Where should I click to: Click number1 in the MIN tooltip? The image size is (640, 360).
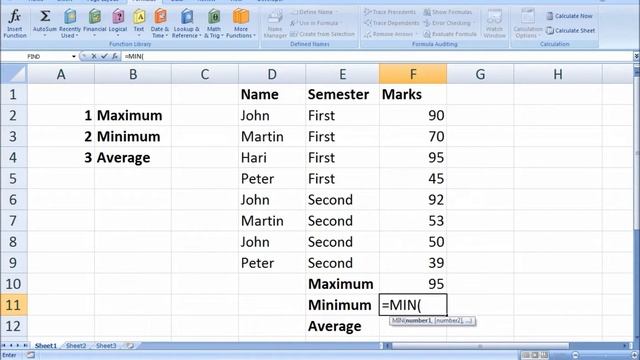[x=418, y=321]
